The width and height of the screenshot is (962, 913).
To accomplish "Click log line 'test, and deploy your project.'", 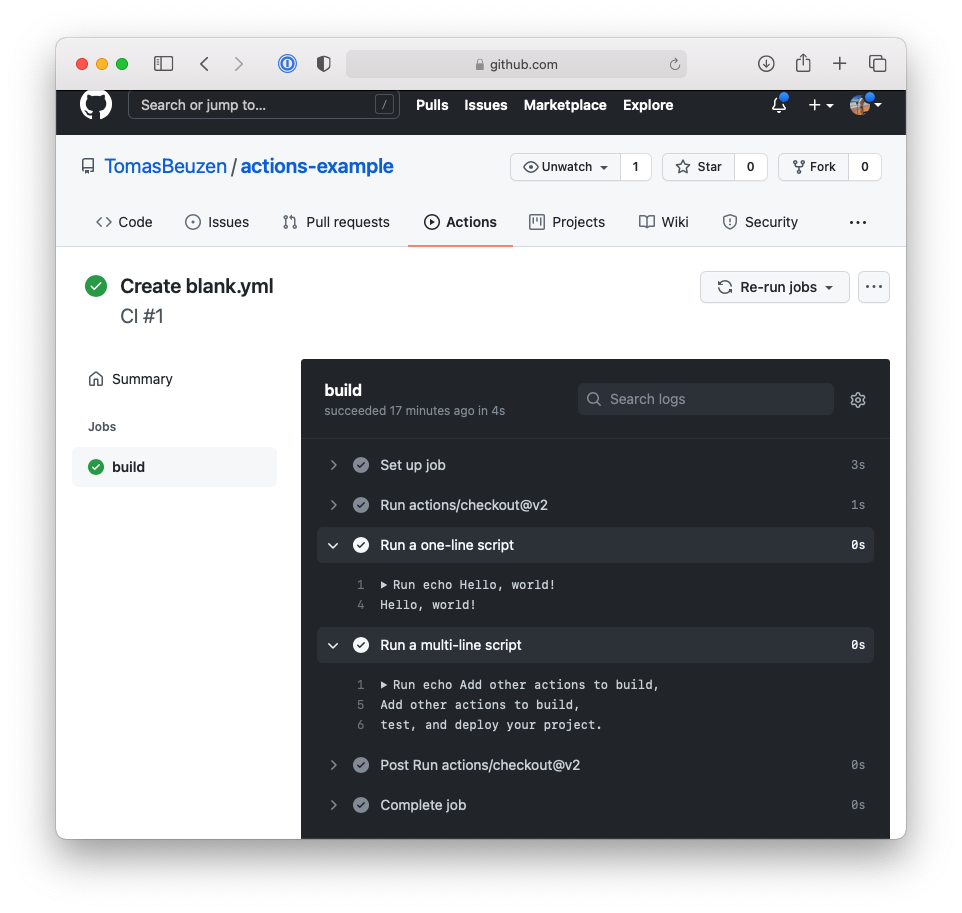I will coord(491,725).
